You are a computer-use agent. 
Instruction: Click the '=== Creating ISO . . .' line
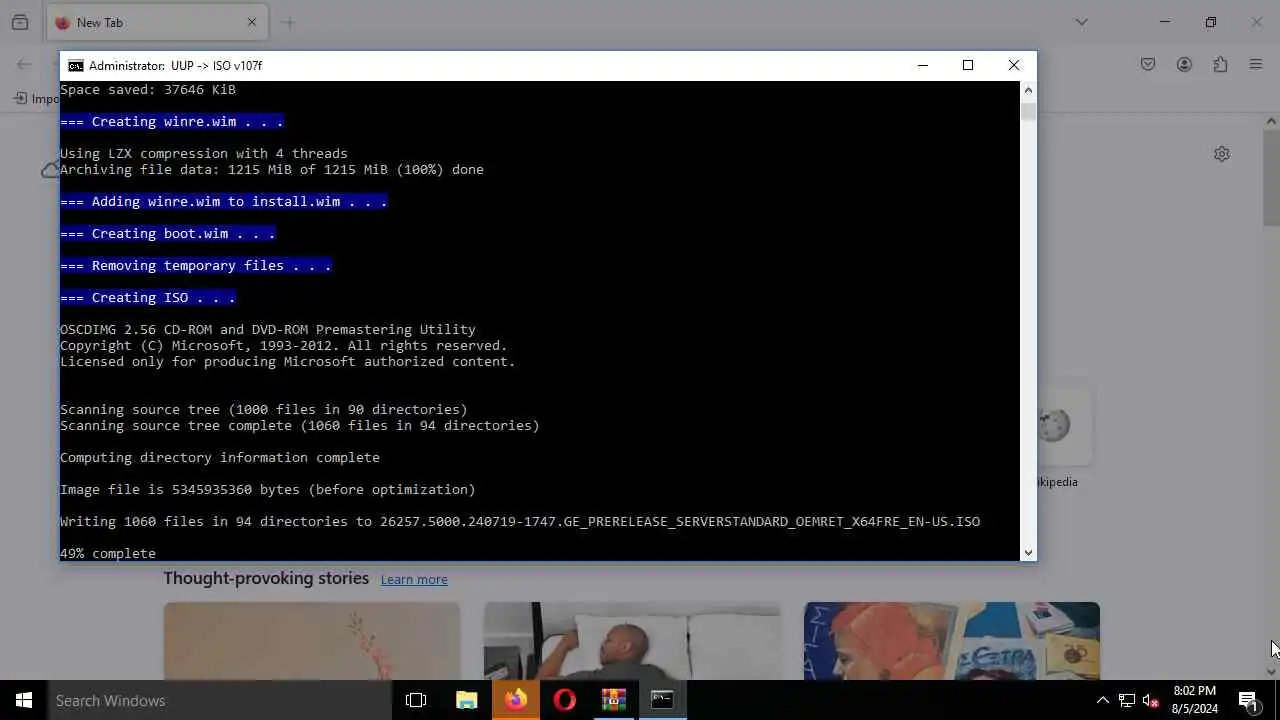coord(148,297)
